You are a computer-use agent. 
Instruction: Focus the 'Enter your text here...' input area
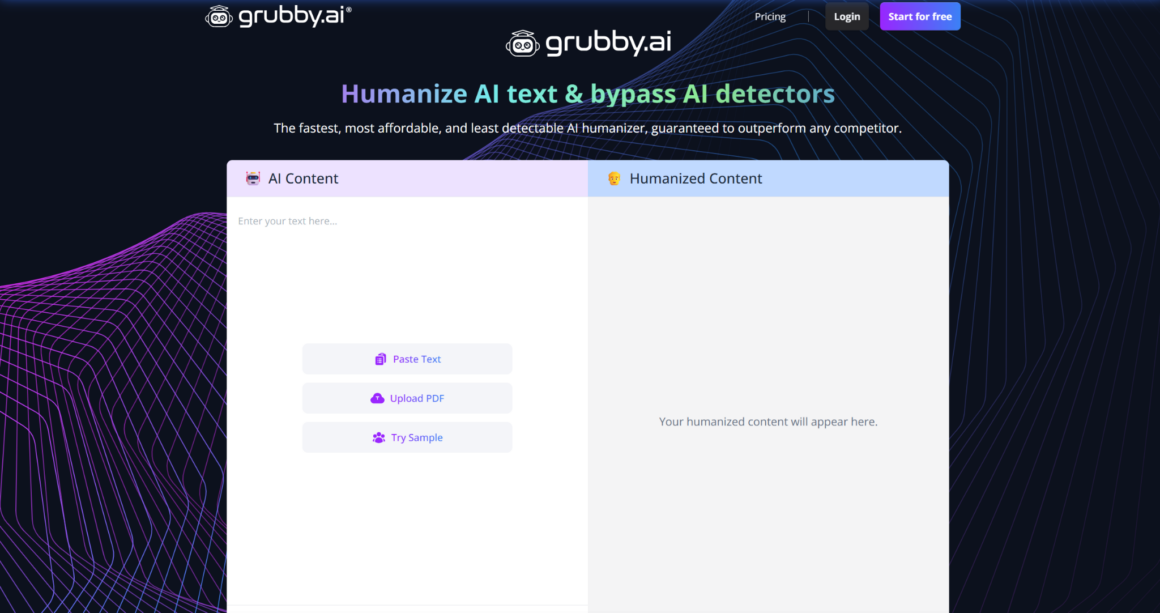pyautogui.click(x=408, y=400)
